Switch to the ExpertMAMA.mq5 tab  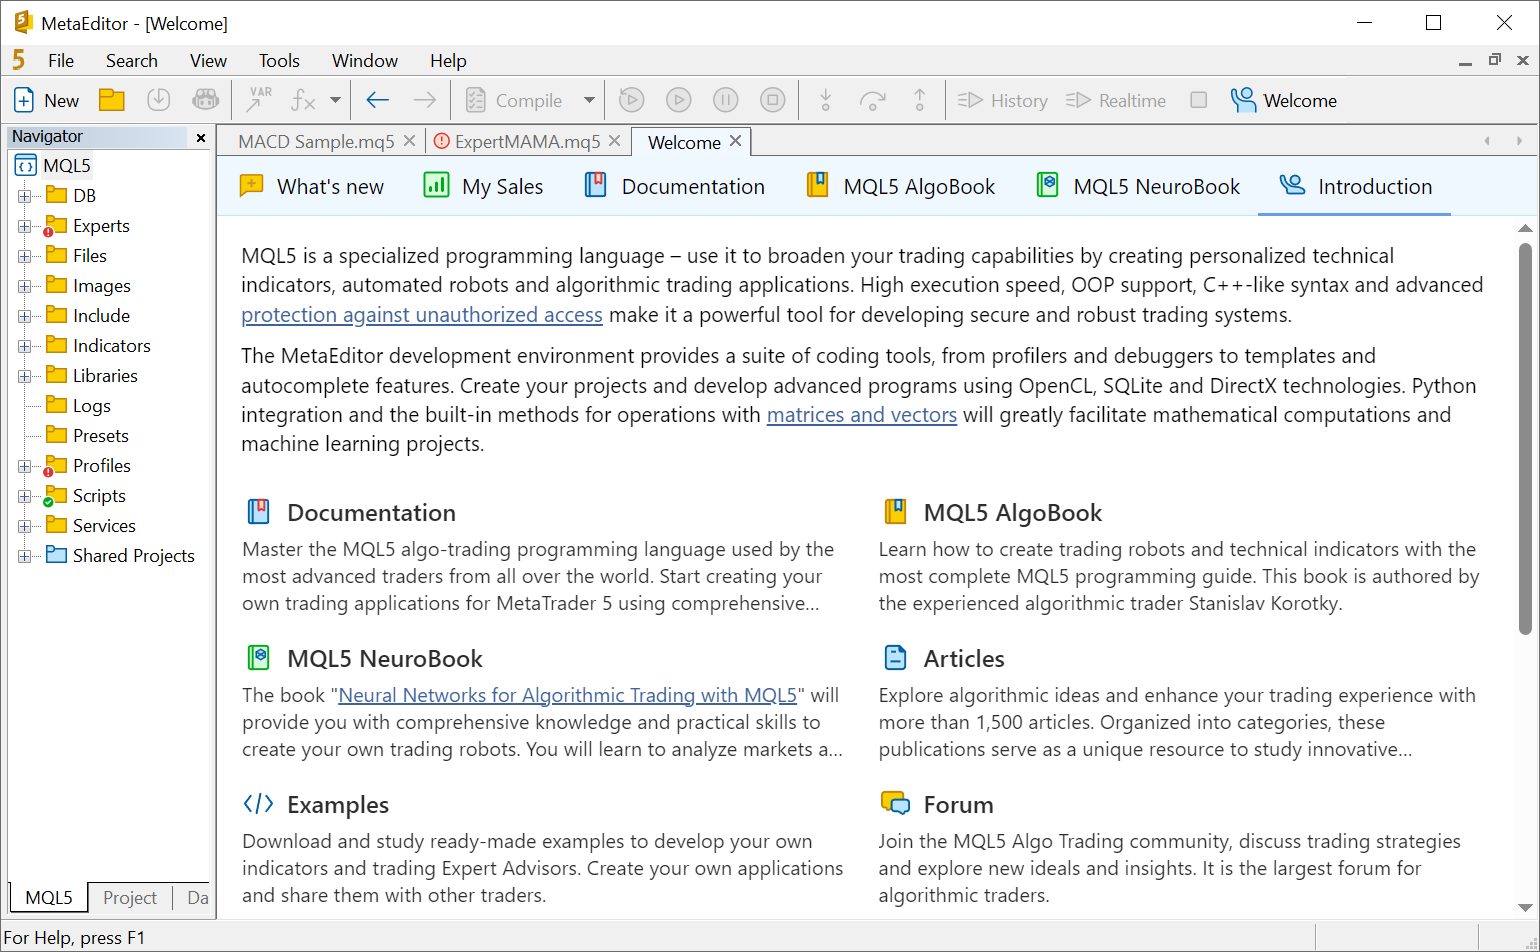pyautogui.click(x=527, y=141)
